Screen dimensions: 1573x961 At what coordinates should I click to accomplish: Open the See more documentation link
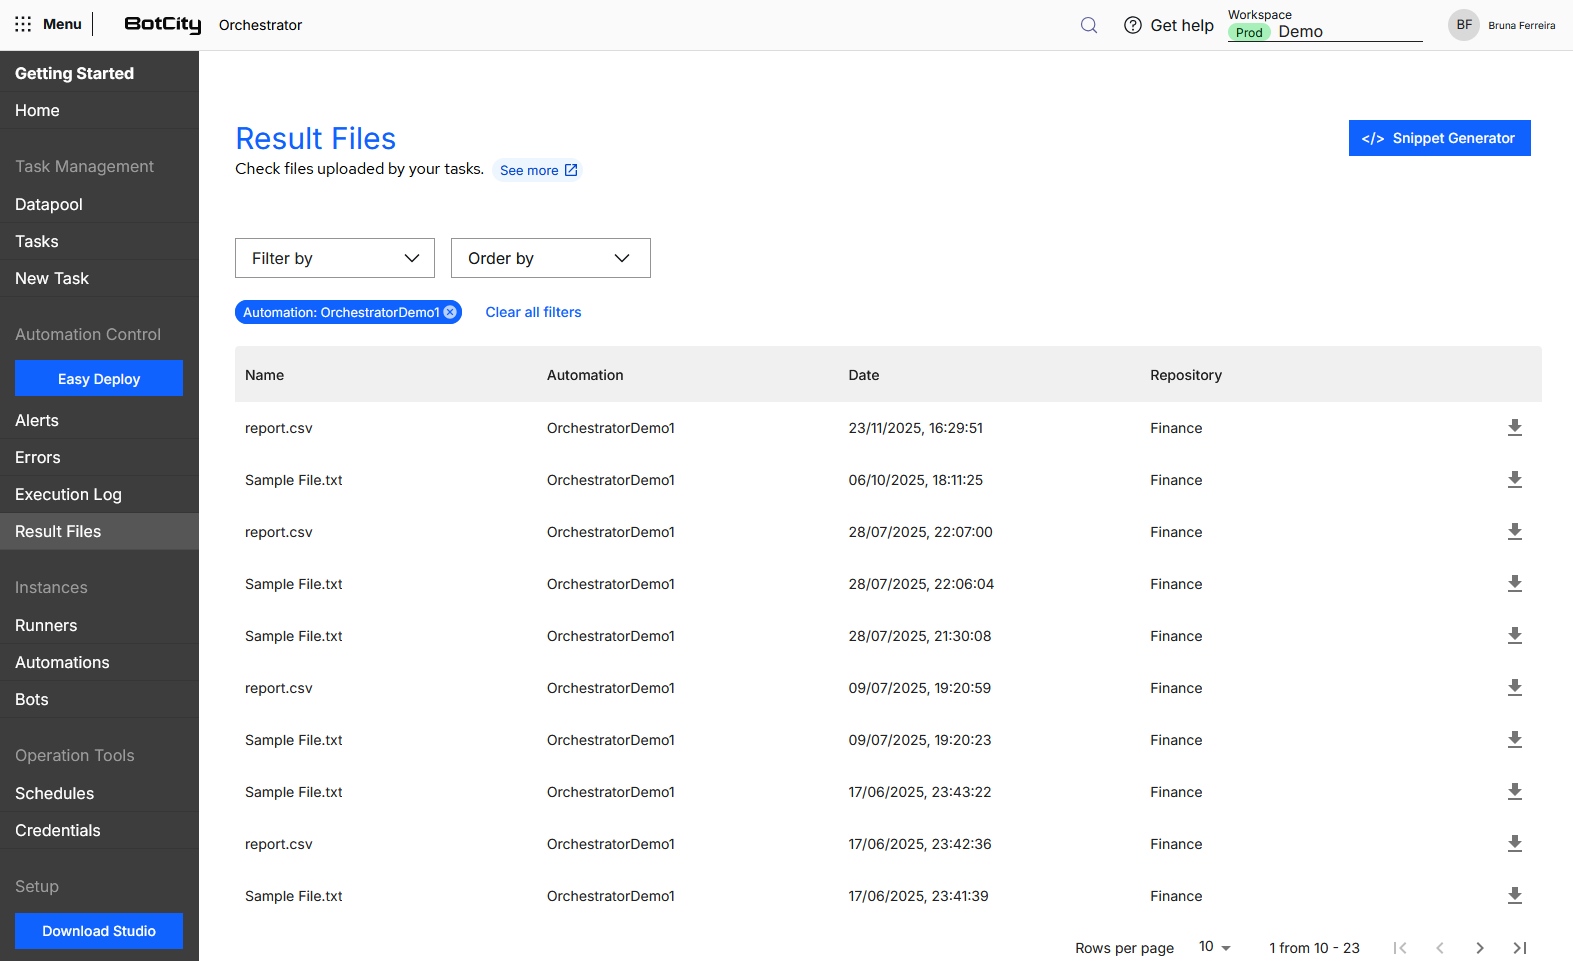tap(538, 170)
